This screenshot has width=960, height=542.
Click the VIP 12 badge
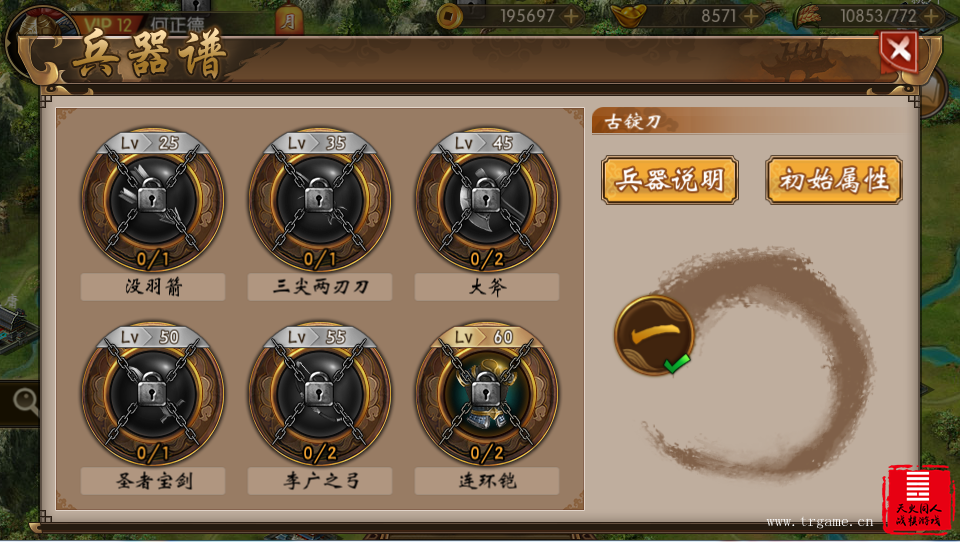point(108,25)
